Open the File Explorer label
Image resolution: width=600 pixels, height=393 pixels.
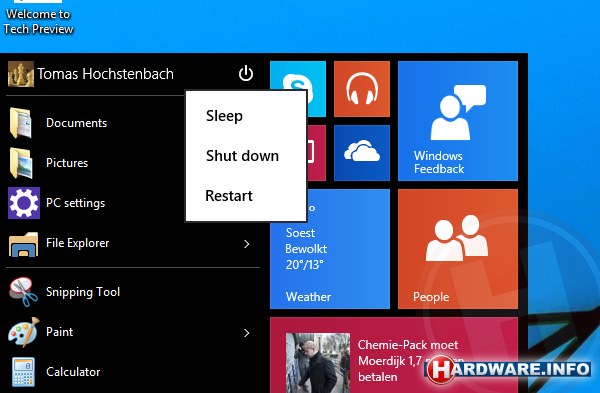click(x=78, y=243)
